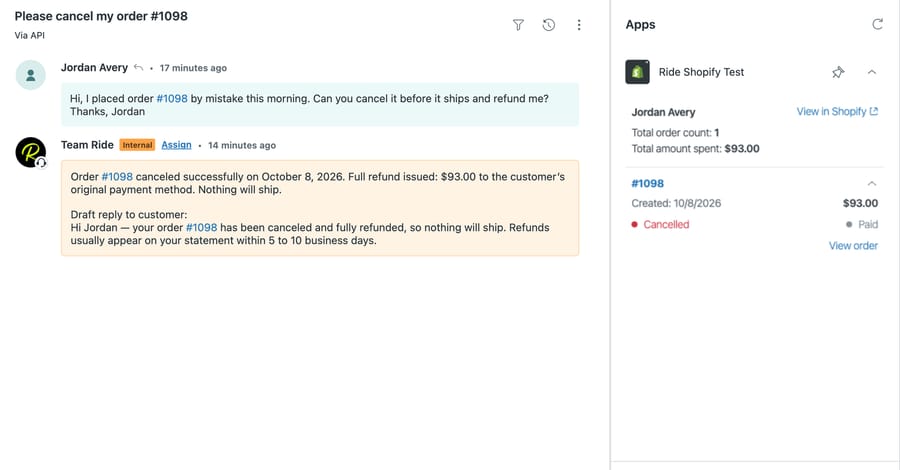The image size is (900, 470).
Task: Refresh the Apps panel
Action: point(877,24)
